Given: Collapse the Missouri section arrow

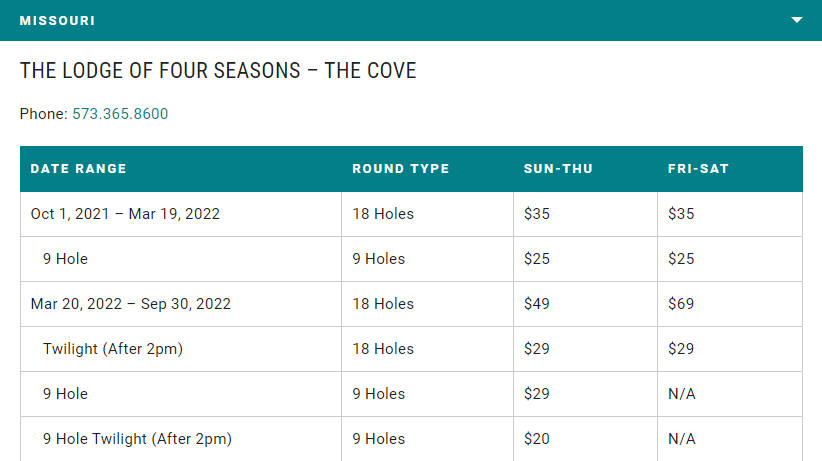Looking at the screenshot, I should 796,20.
